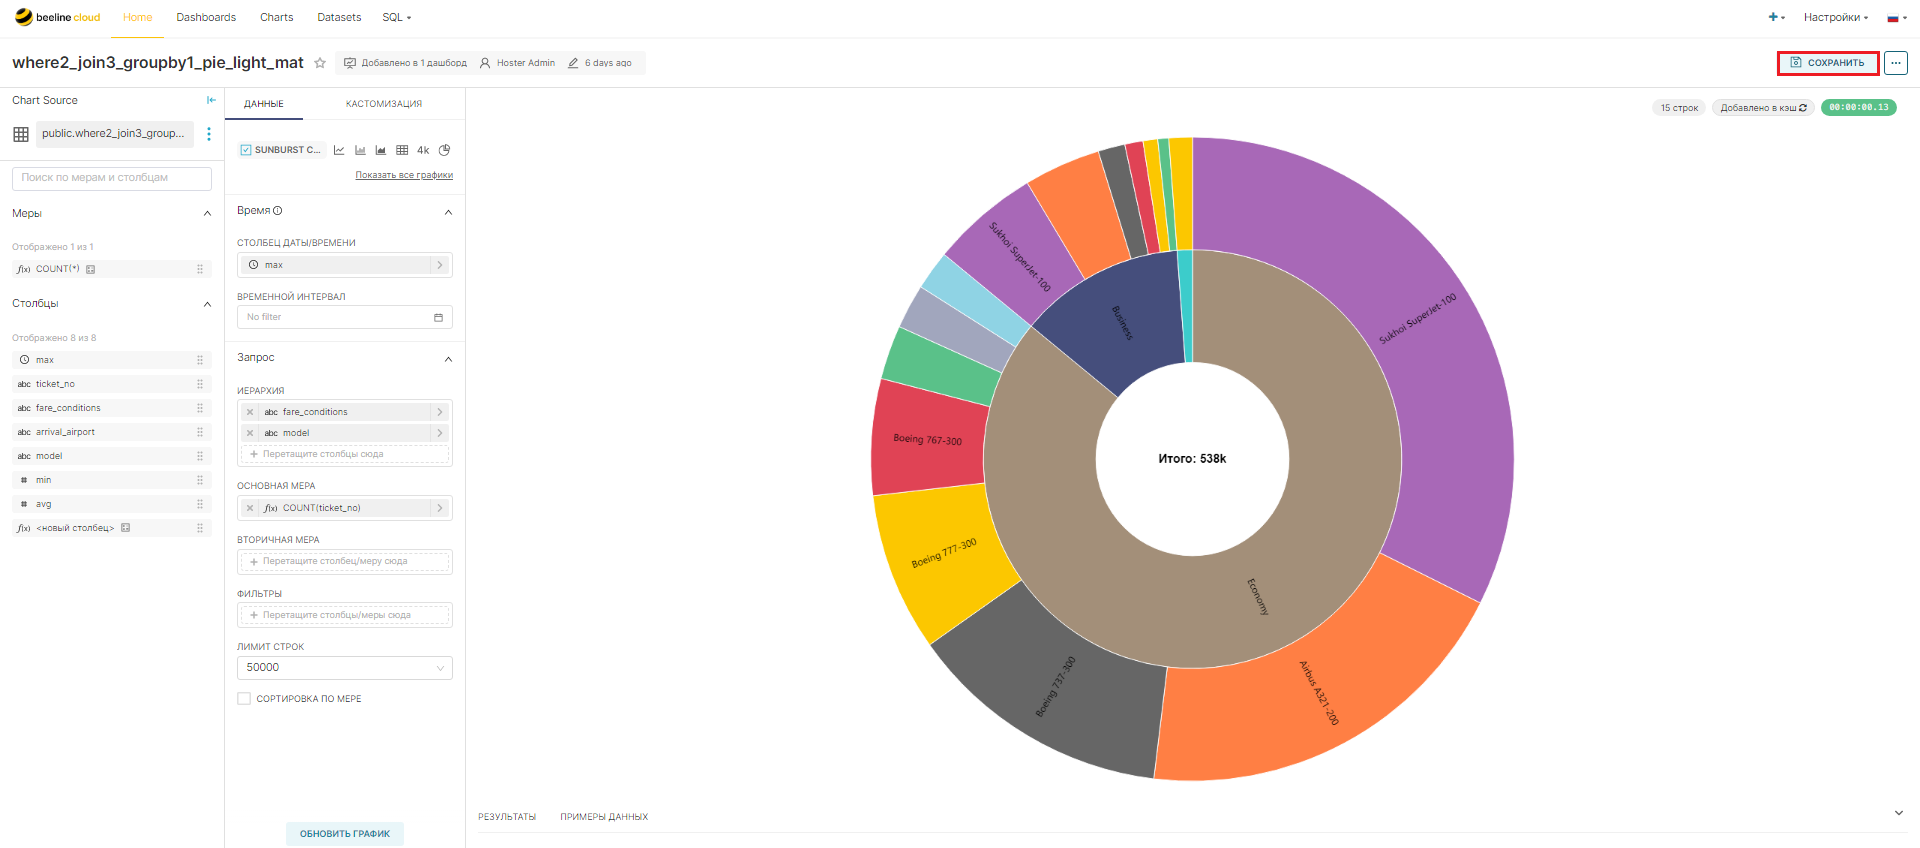Go to Datasets
1920x848 pixels.
point(339,17)
